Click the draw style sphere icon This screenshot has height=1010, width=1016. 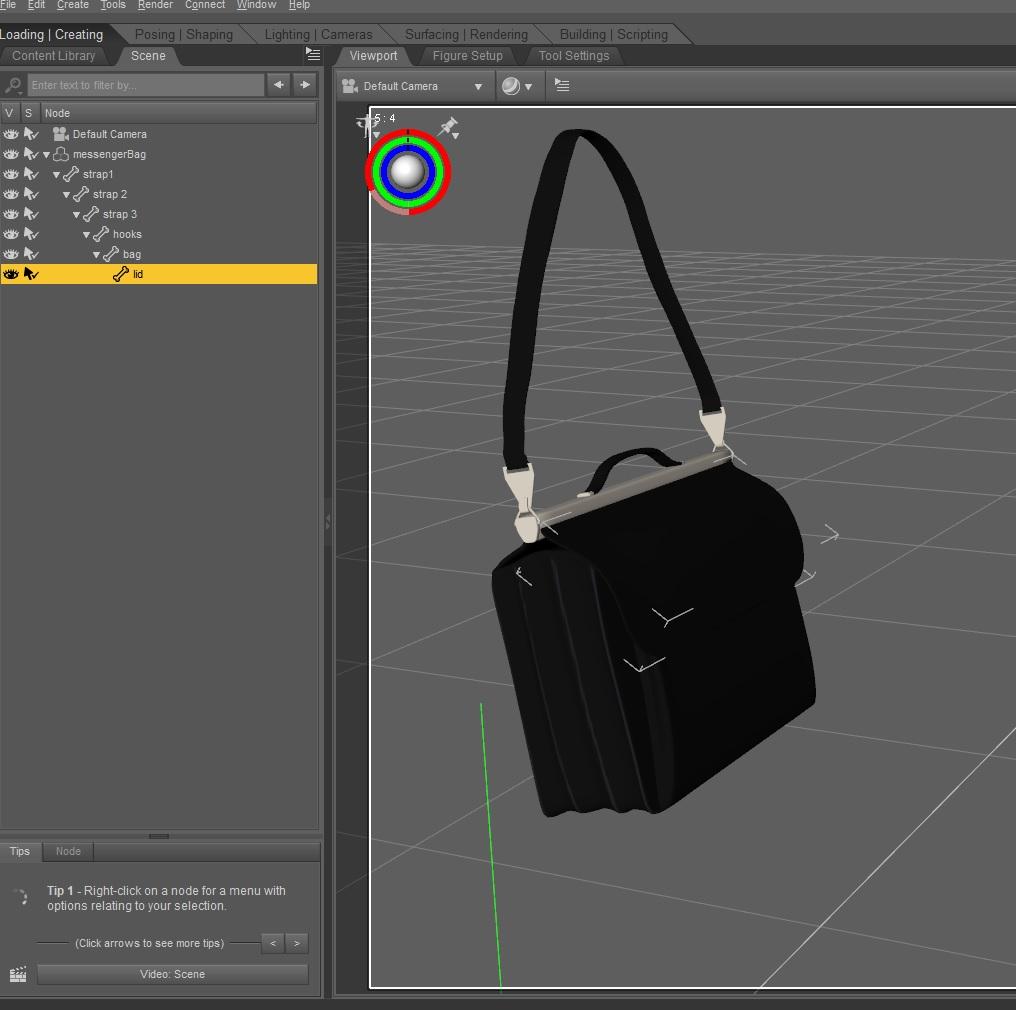511,86
